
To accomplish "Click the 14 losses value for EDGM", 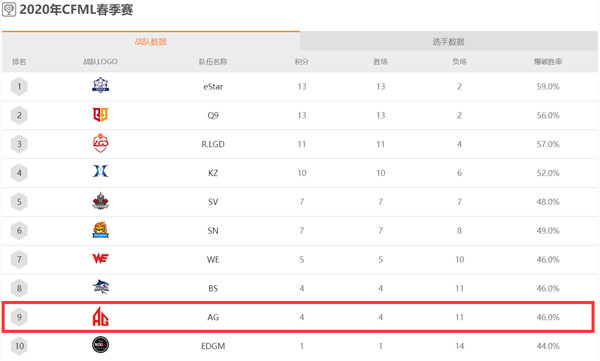I will 460,346.
